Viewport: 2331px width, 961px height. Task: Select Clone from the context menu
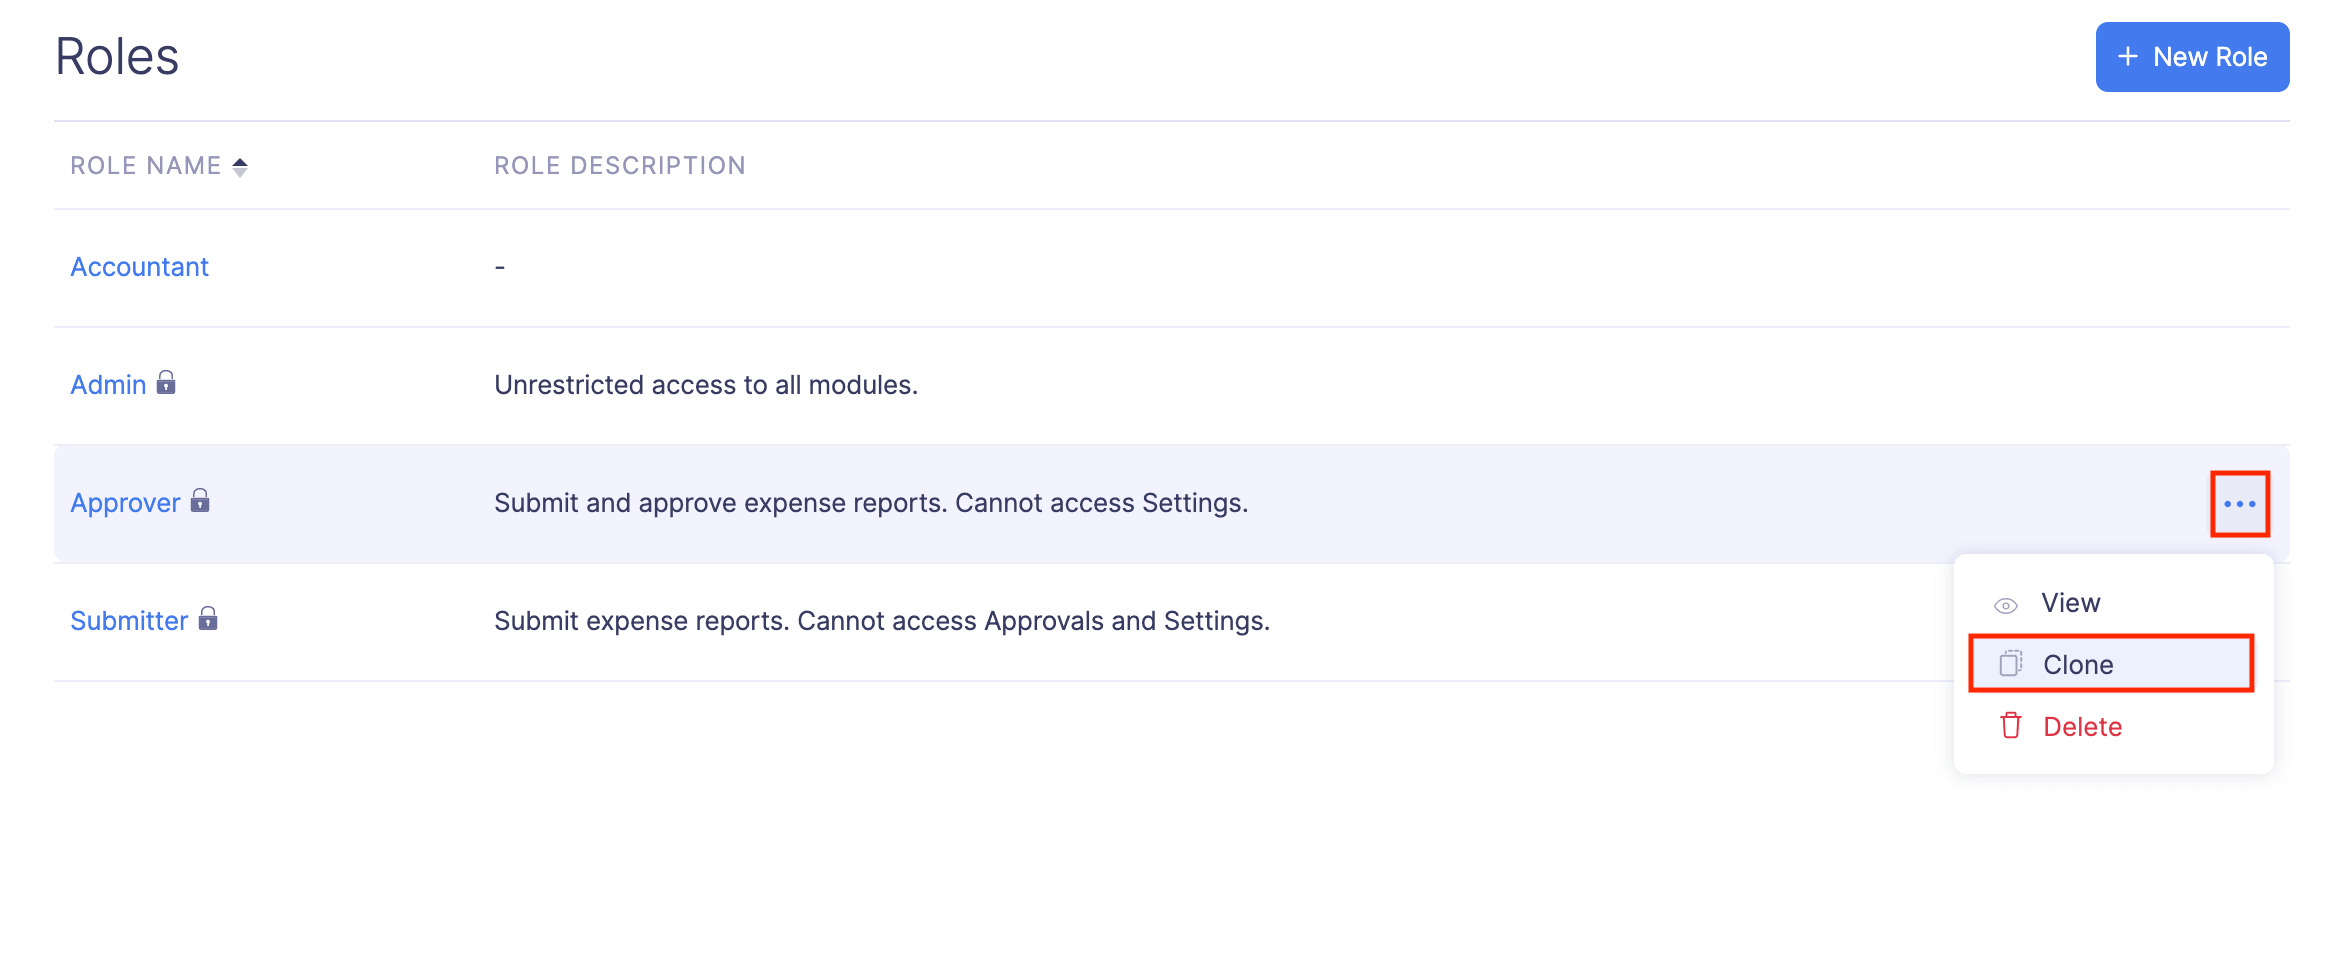[2078, 665]
